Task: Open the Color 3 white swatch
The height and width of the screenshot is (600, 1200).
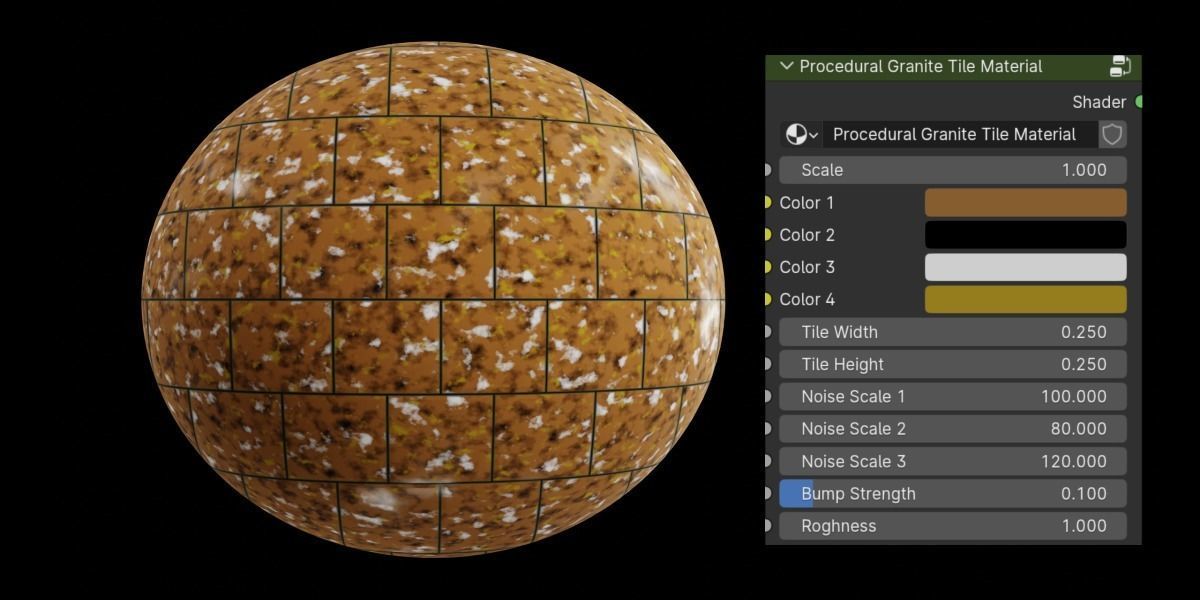Action: click(x=1025, y=267)
